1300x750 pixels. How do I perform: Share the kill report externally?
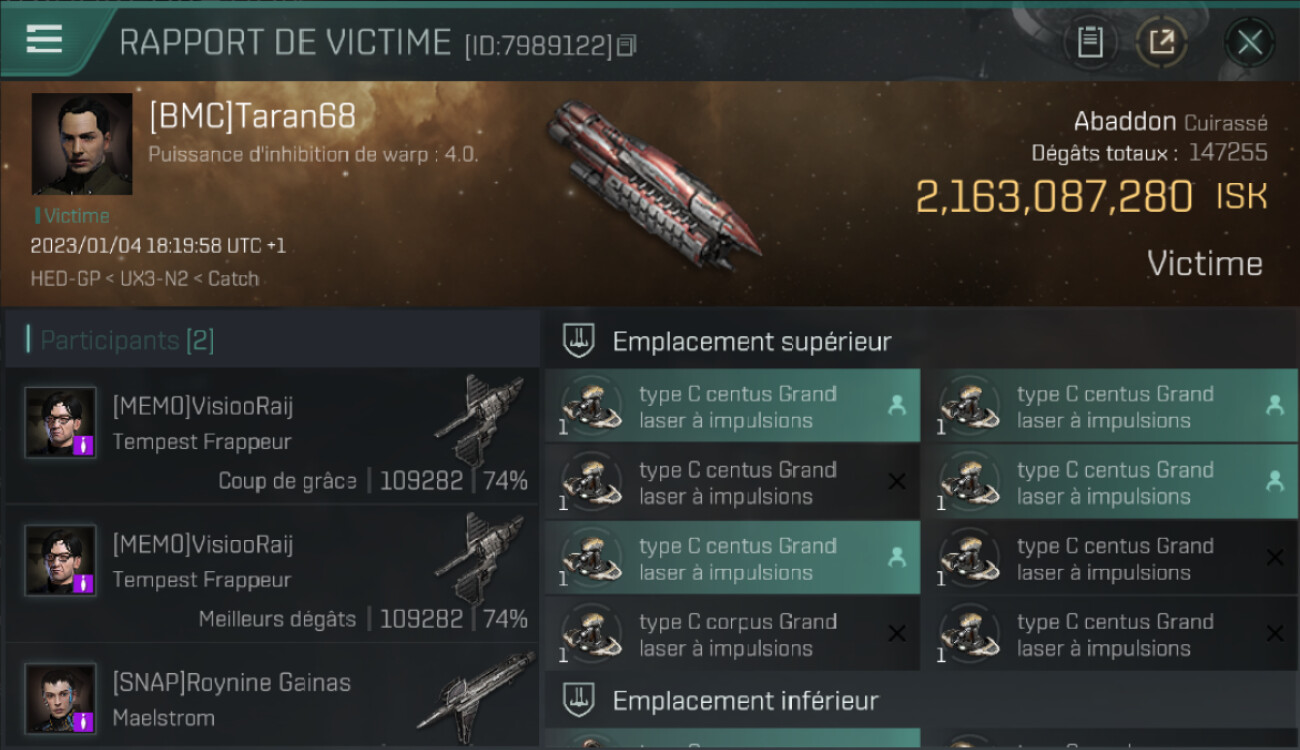click(x=1161, y=42)
